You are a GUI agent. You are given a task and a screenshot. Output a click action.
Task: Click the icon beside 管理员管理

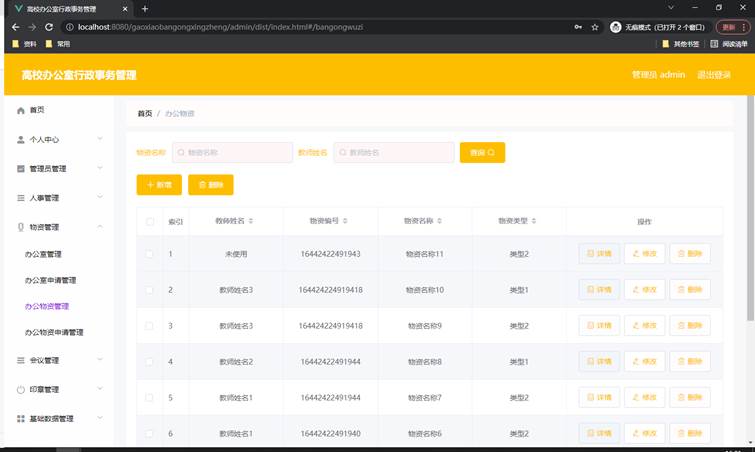coord(21,168)
